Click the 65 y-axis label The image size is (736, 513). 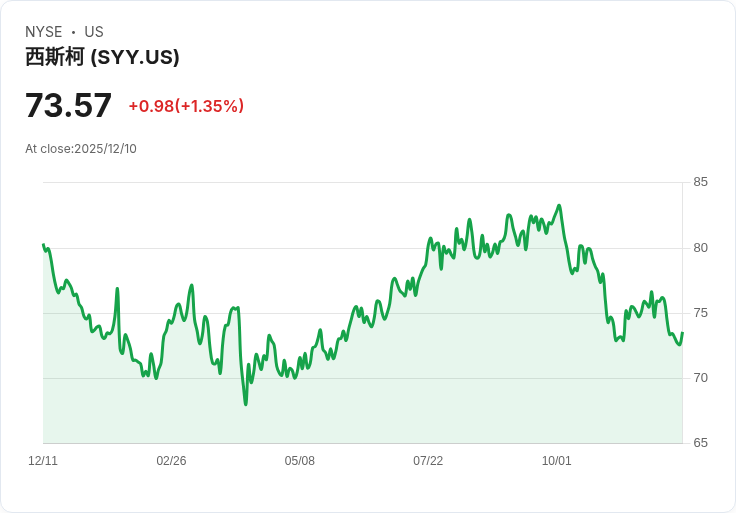coord(700,443)
